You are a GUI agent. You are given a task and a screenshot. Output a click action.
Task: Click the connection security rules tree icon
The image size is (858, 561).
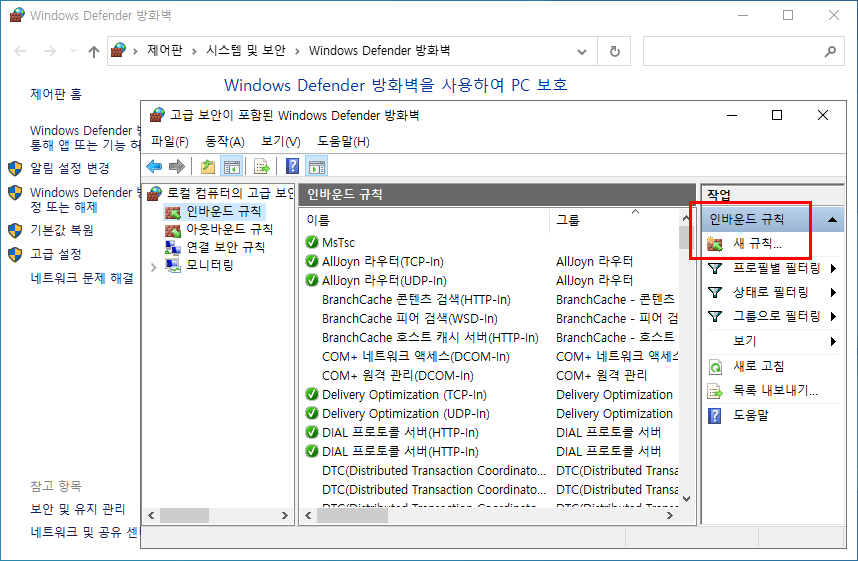(173, 248)
